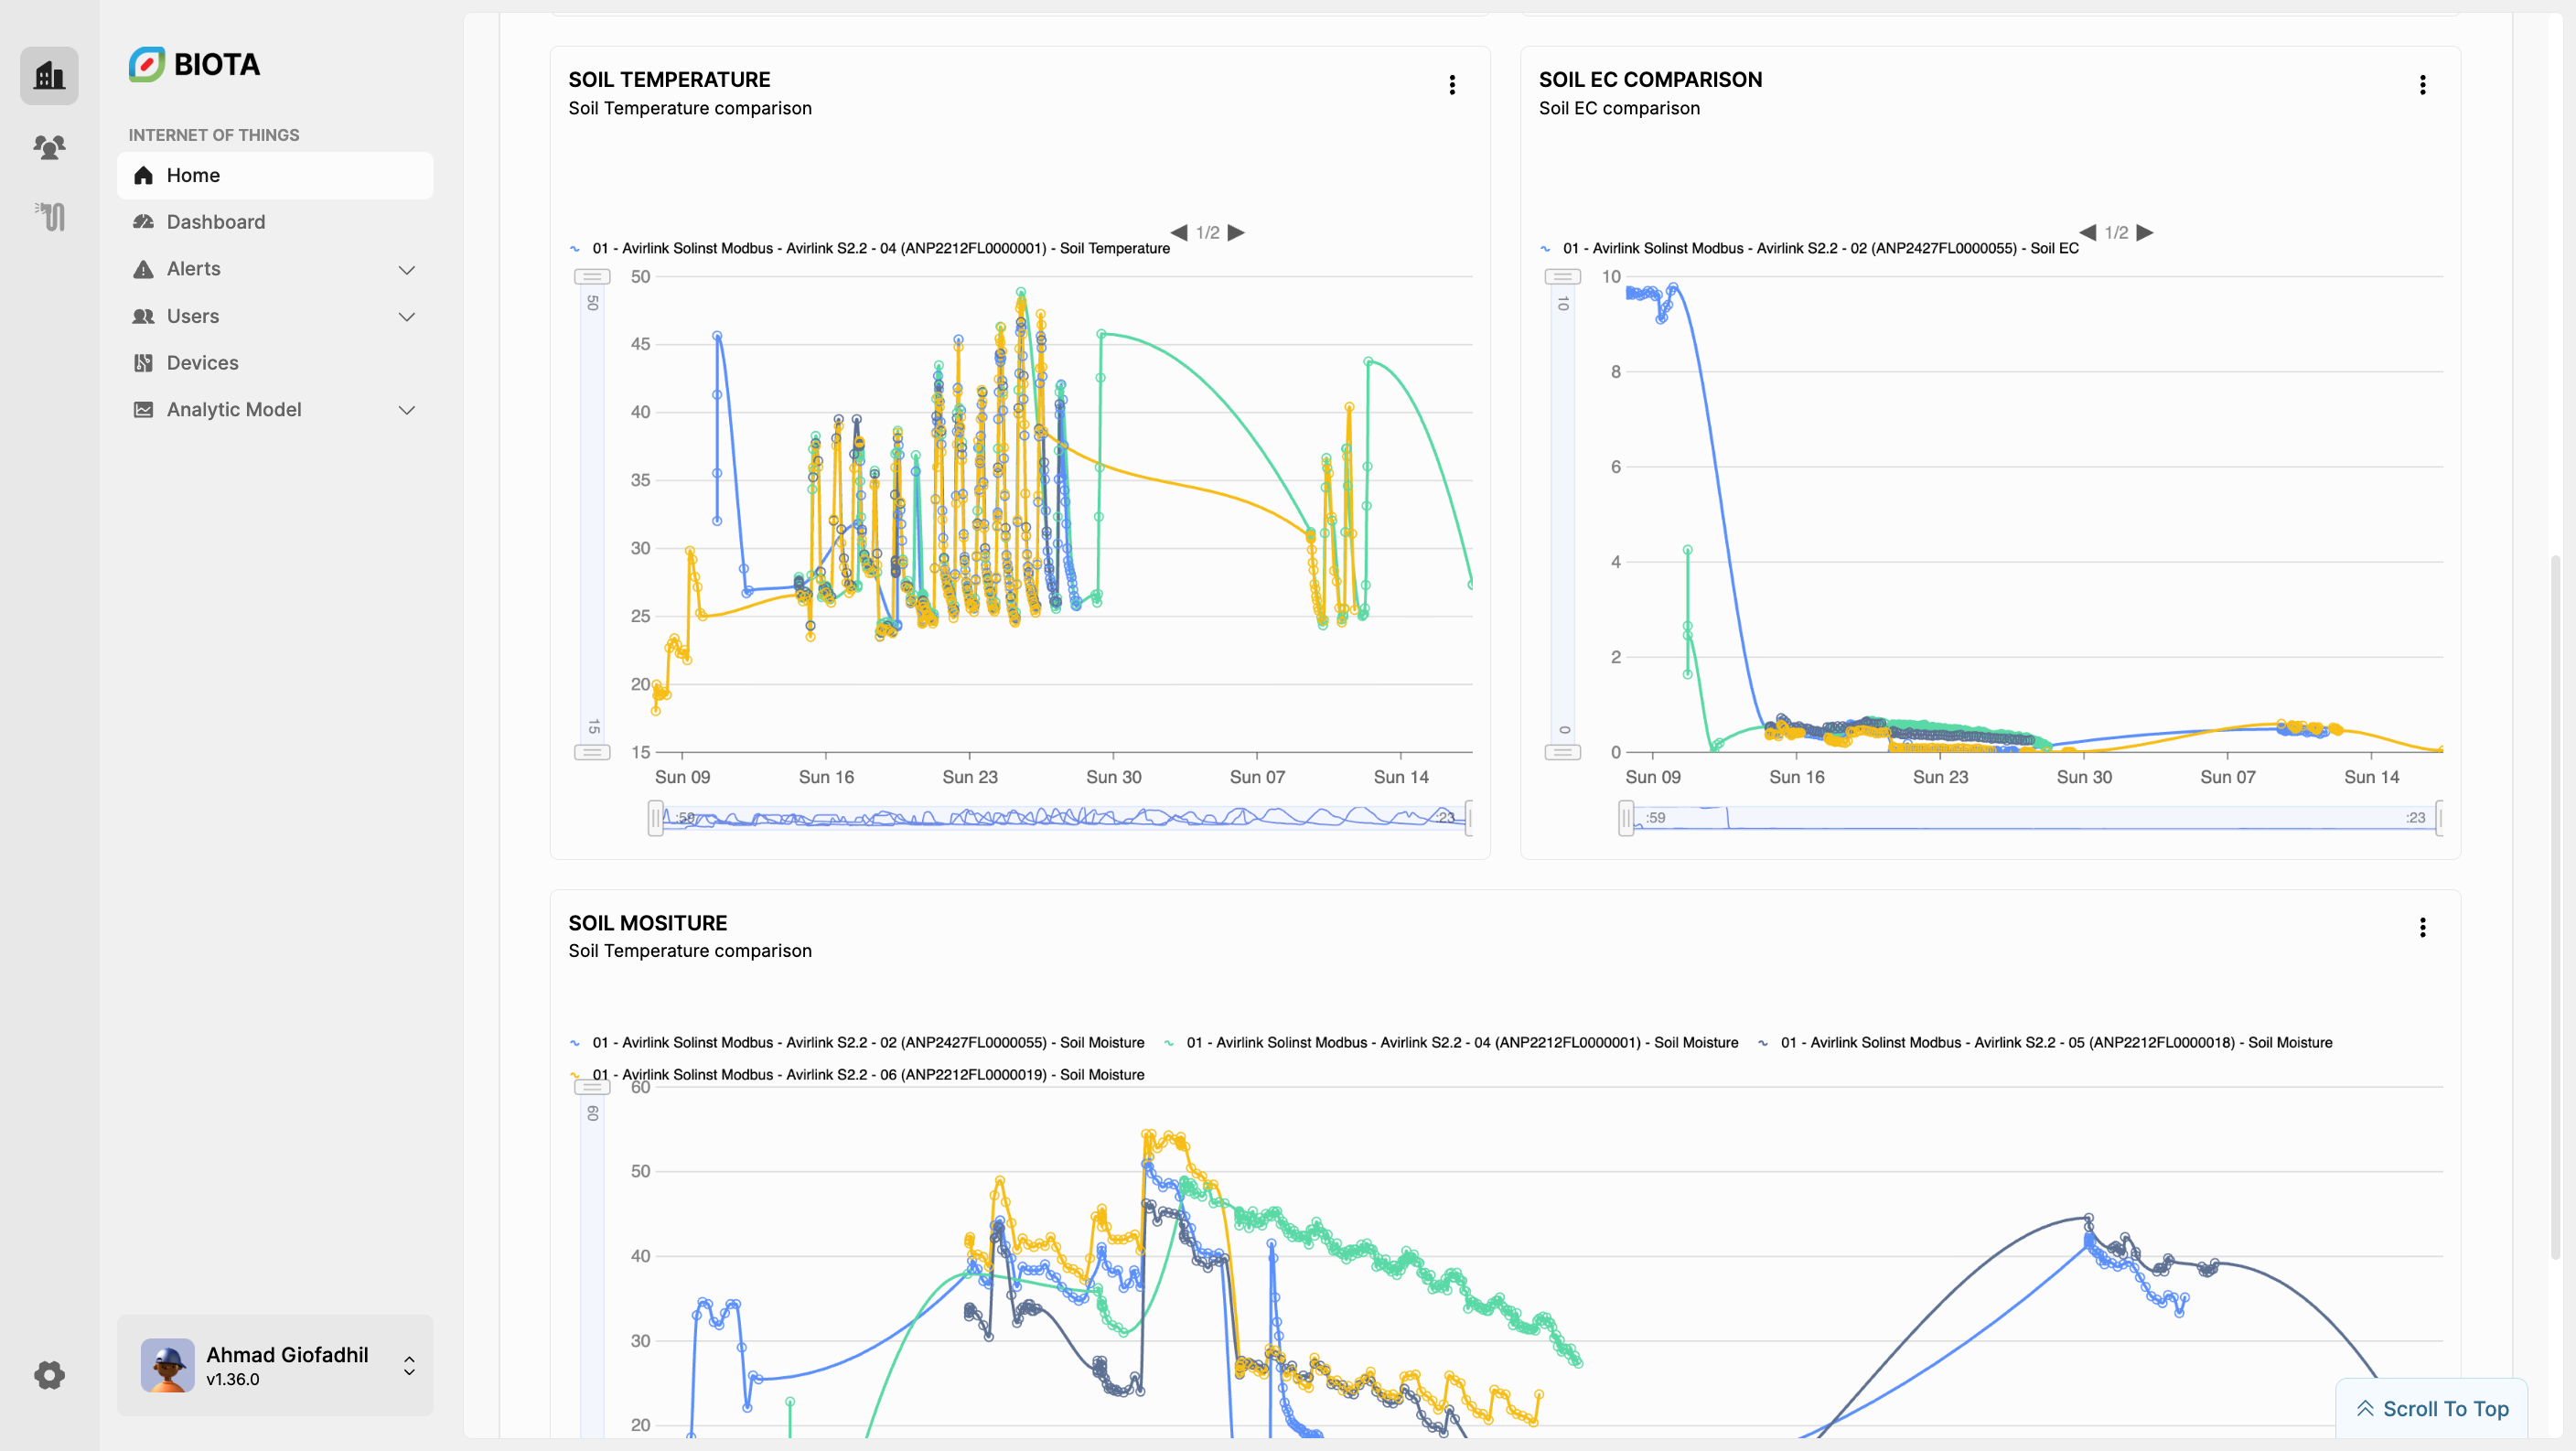Grab Soil EC time zoom right handle
This screenshot has width=2576, height=1451.
2439,818
